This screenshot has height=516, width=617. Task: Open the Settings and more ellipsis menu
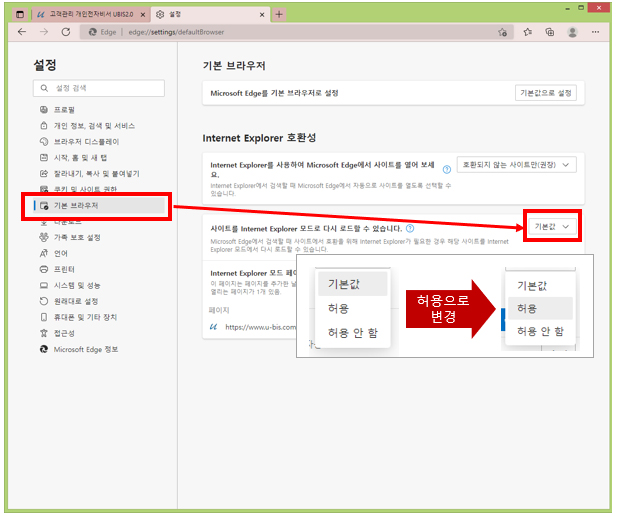point(595,32)
